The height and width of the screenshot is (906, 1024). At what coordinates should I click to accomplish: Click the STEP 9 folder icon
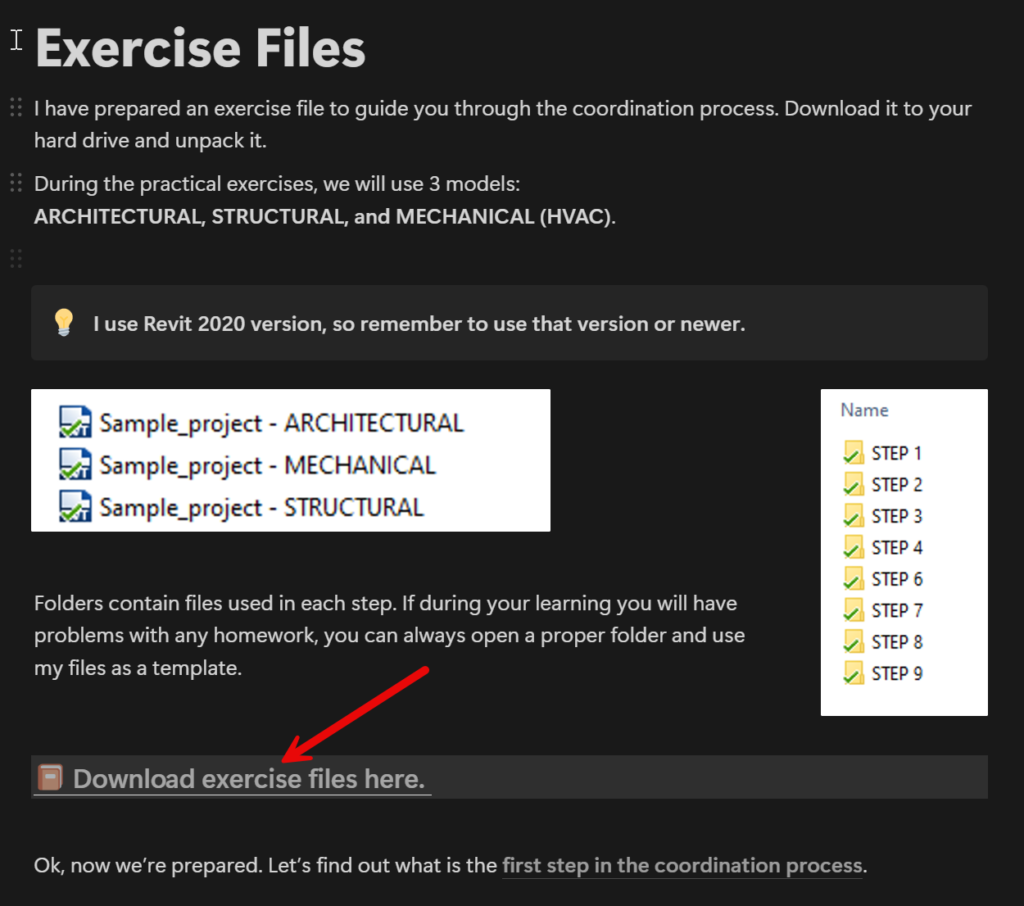(853, 674)
